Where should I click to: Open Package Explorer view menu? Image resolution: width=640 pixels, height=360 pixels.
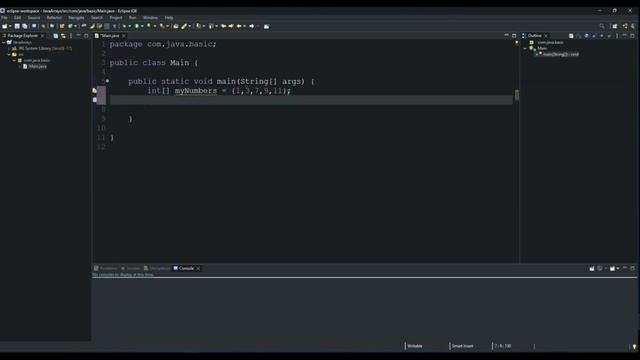pos(71,36)
